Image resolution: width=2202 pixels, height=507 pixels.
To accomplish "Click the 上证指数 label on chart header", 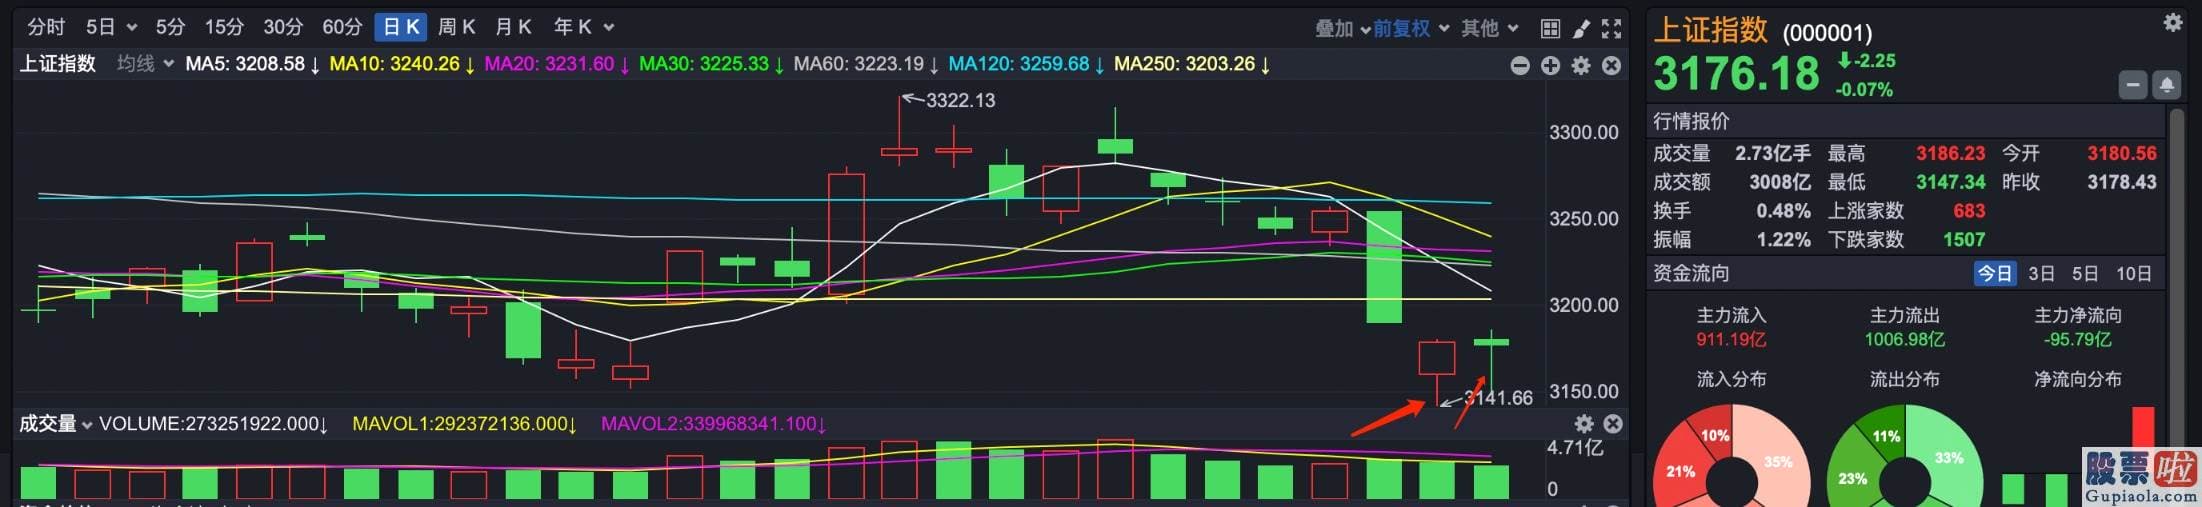I will pyautogui.click(x=58, y=64).
